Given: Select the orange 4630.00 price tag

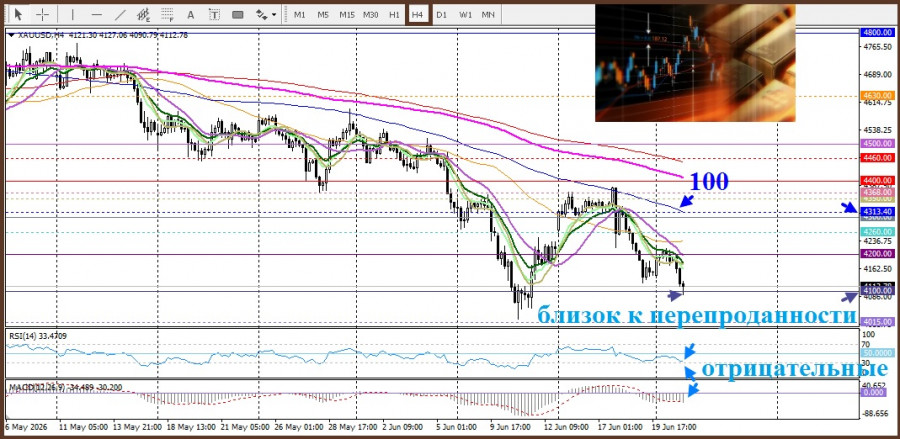Looking at the screenshot, I should (877, 95).
